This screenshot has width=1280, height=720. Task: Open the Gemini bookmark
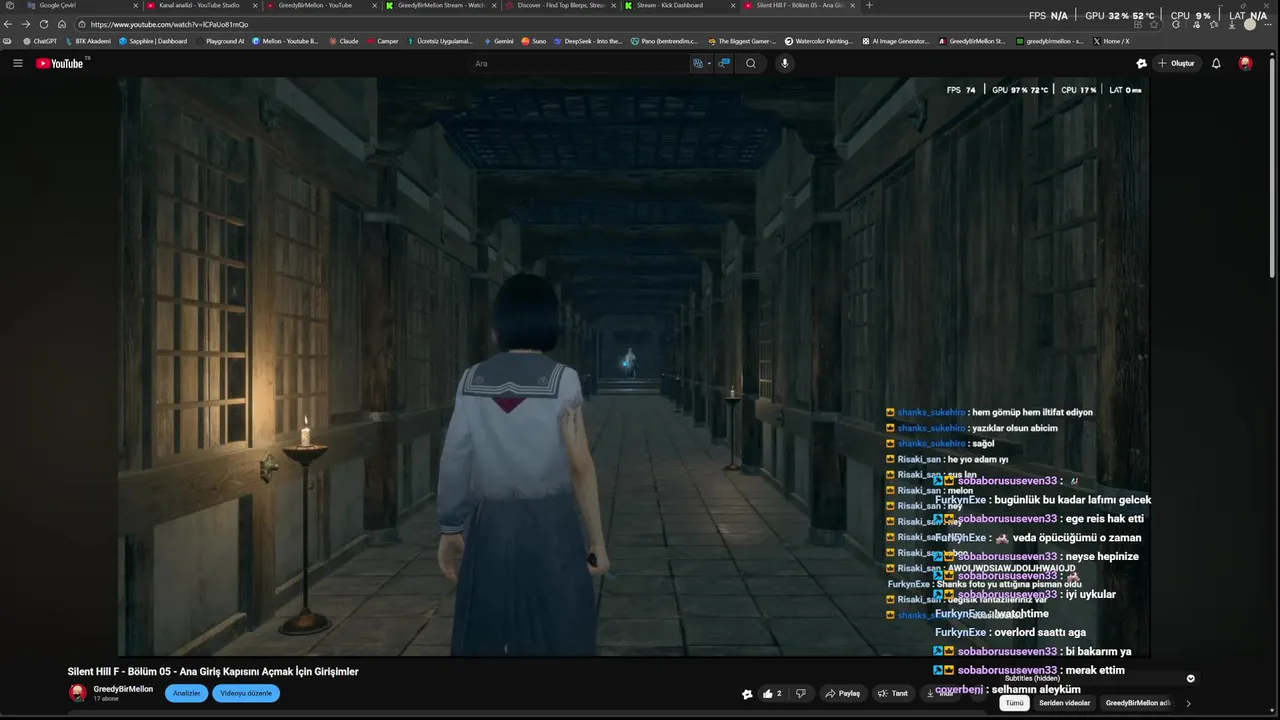(499, 41)
